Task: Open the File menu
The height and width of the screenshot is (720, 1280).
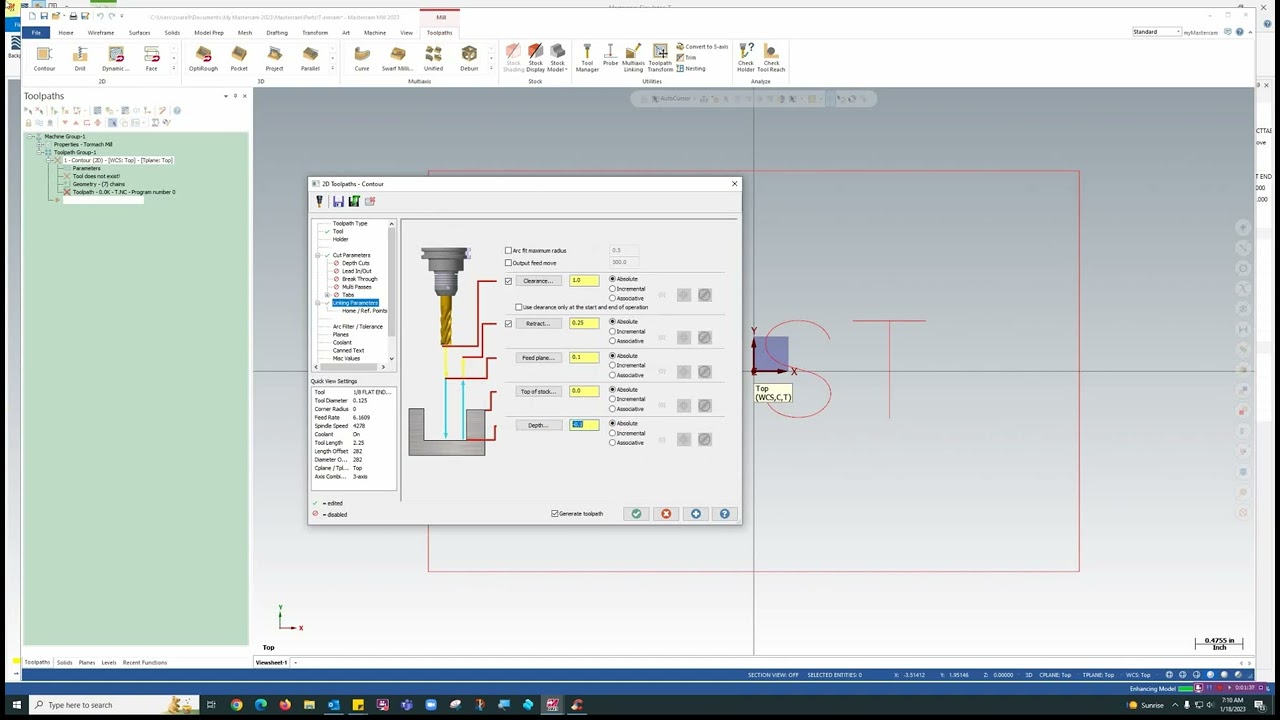Action: [36, 32]
